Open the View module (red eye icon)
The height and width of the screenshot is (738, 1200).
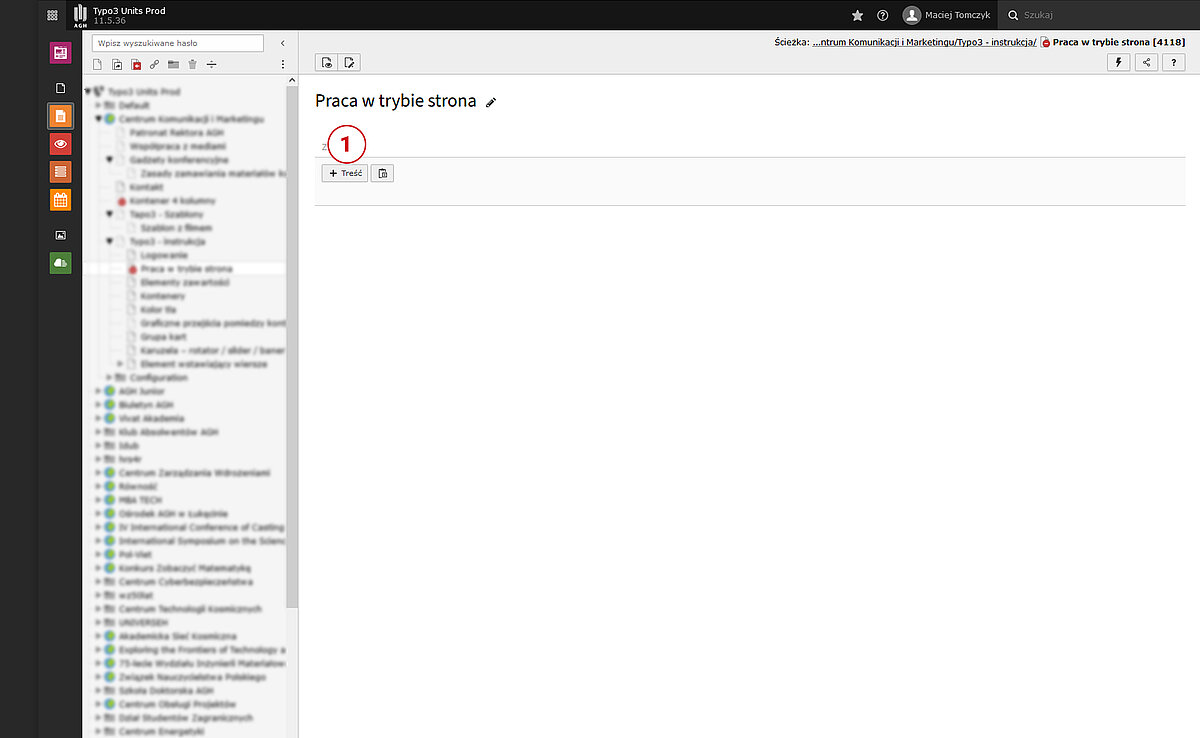coord(61,144)
